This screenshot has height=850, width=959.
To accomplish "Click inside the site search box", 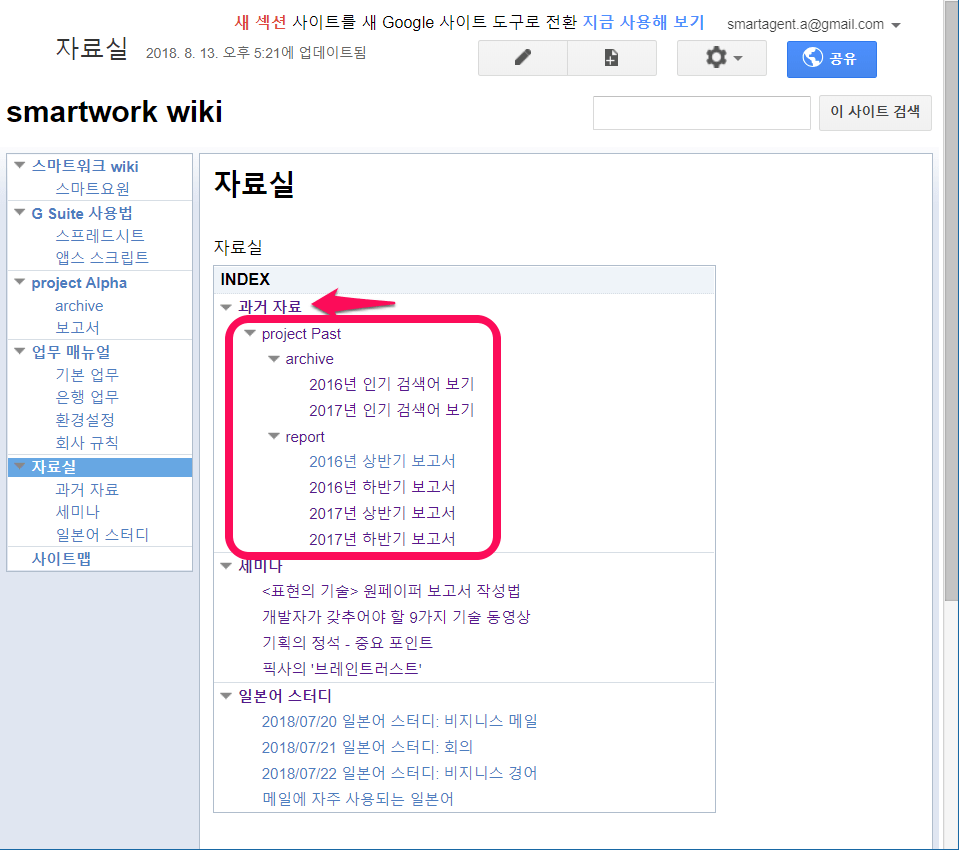I will click(x=701, y=112).
